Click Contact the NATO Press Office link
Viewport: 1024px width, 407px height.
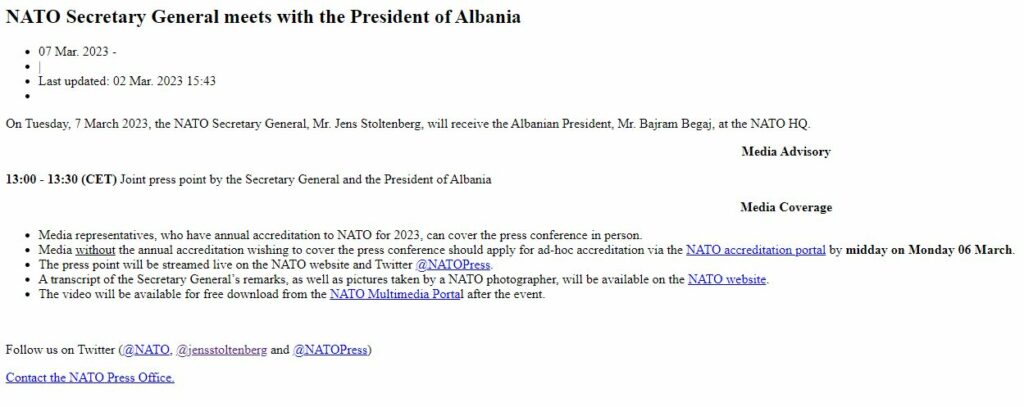pos(90,377)
